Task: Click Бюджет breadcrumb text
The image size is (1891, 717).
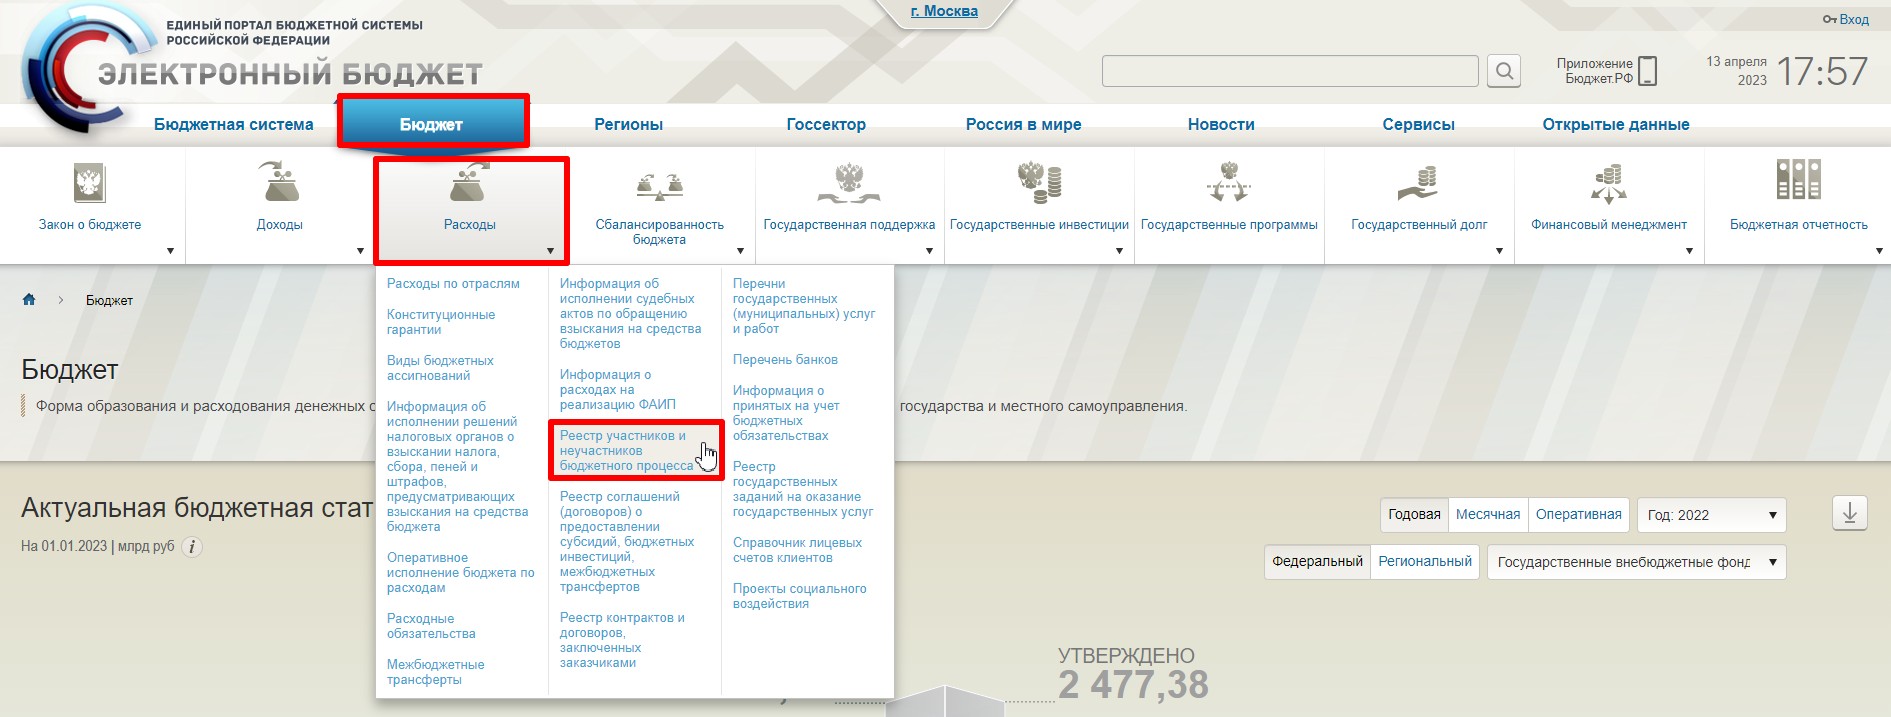Action: pos(109,300)
